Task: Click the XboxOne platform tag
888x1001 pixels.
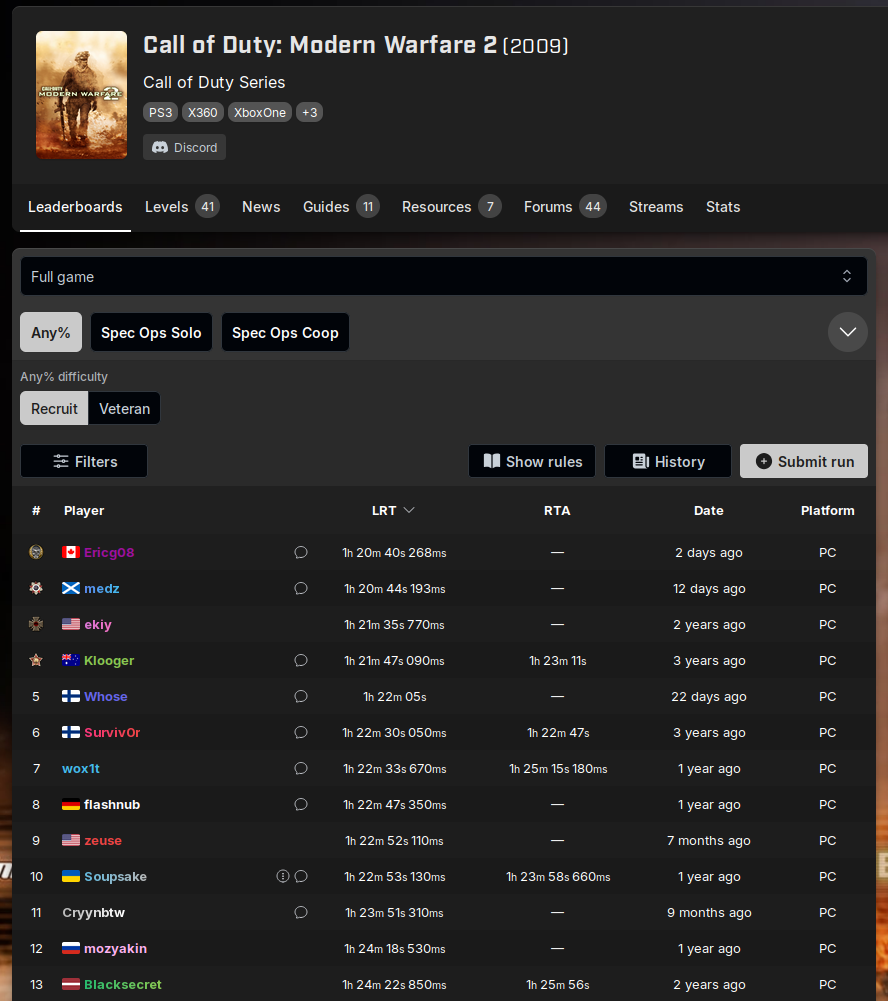Action: 260,112
